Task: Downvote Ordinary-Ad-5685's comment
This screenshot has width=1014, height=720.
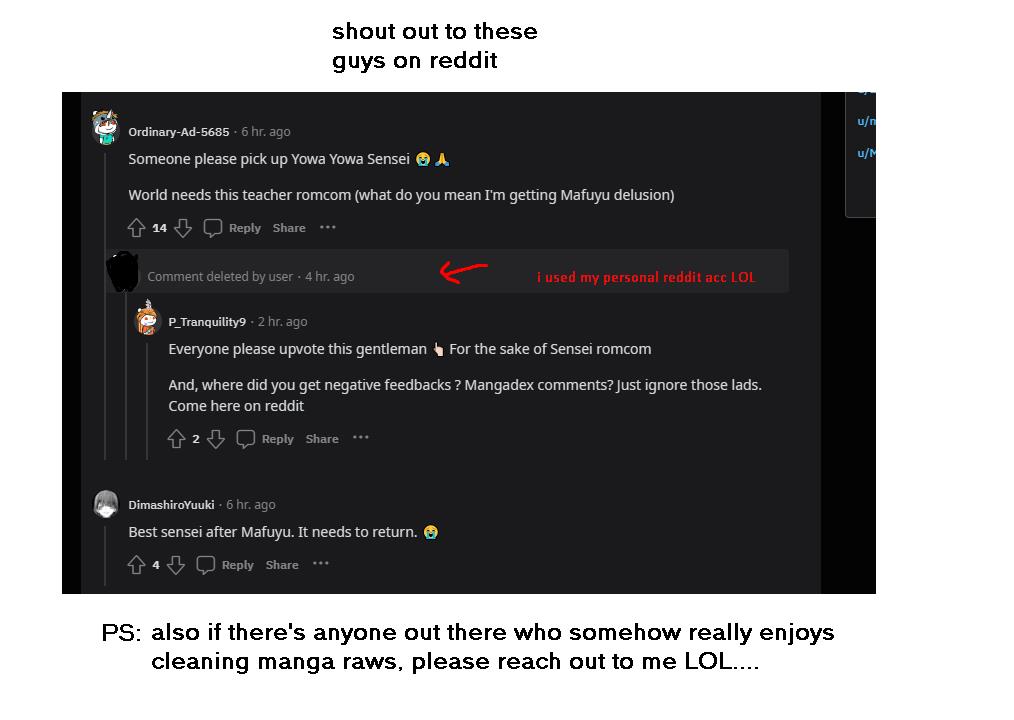Action: pyautogui.click(x=183, y=228)
